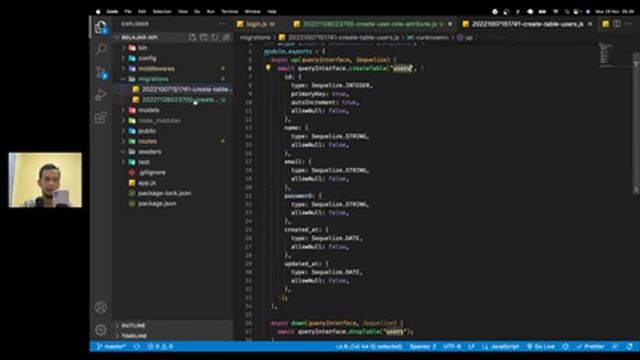Image resolution: width=640 pixels, height=360 pixels.
Task: Expand the test folder
Action: coord(173,162)
